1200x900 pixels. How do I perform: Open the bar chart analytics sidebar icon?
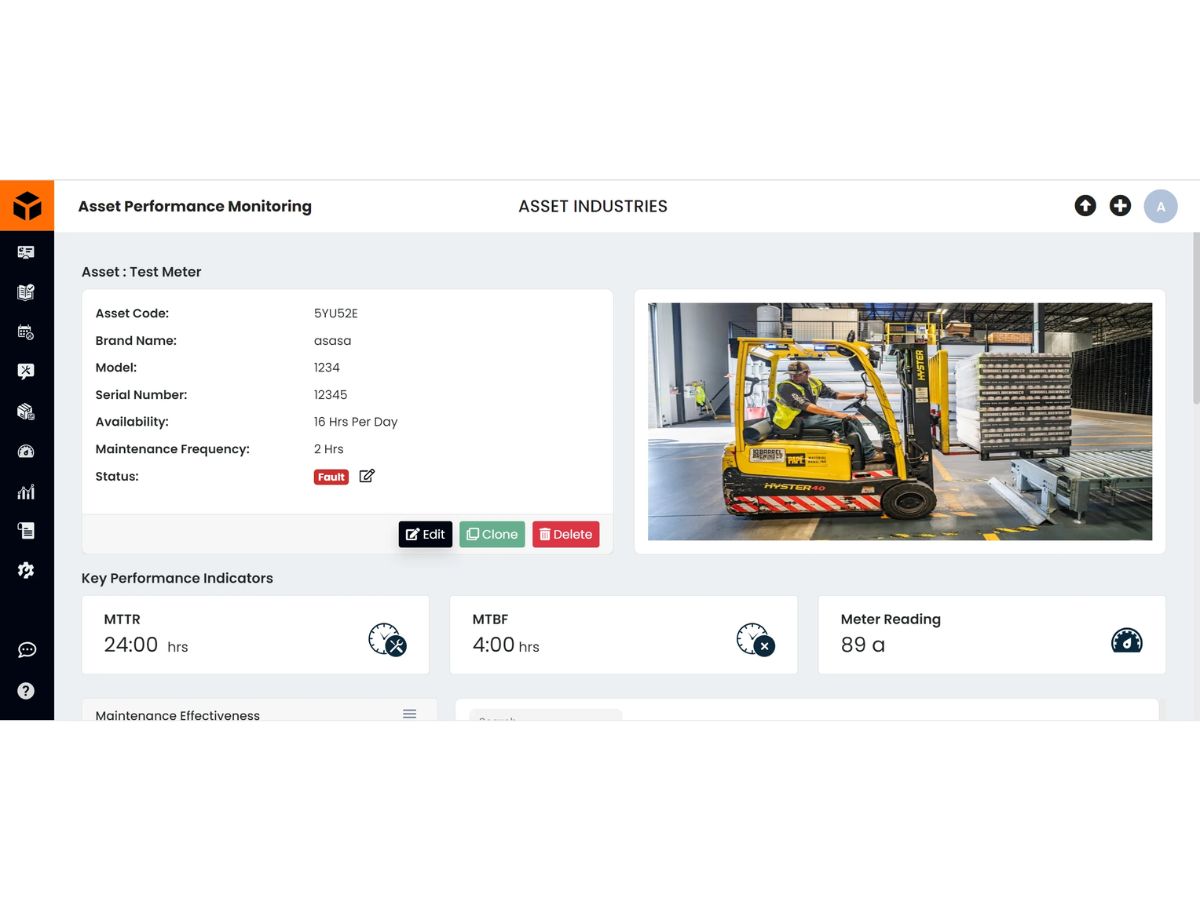click(26, 491)
